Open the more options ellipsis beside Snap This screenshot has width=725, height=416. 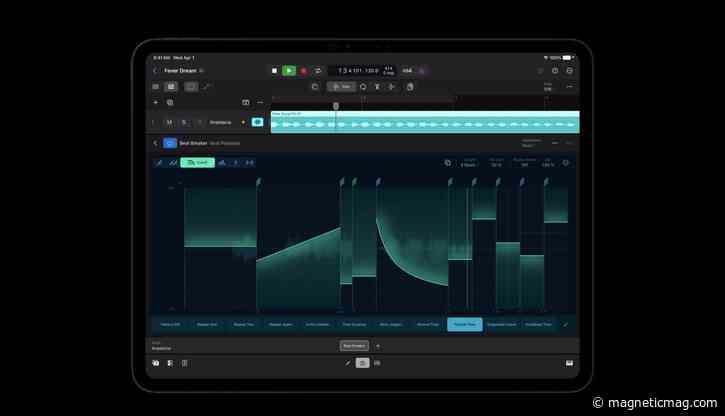click(x=569, y=86)
